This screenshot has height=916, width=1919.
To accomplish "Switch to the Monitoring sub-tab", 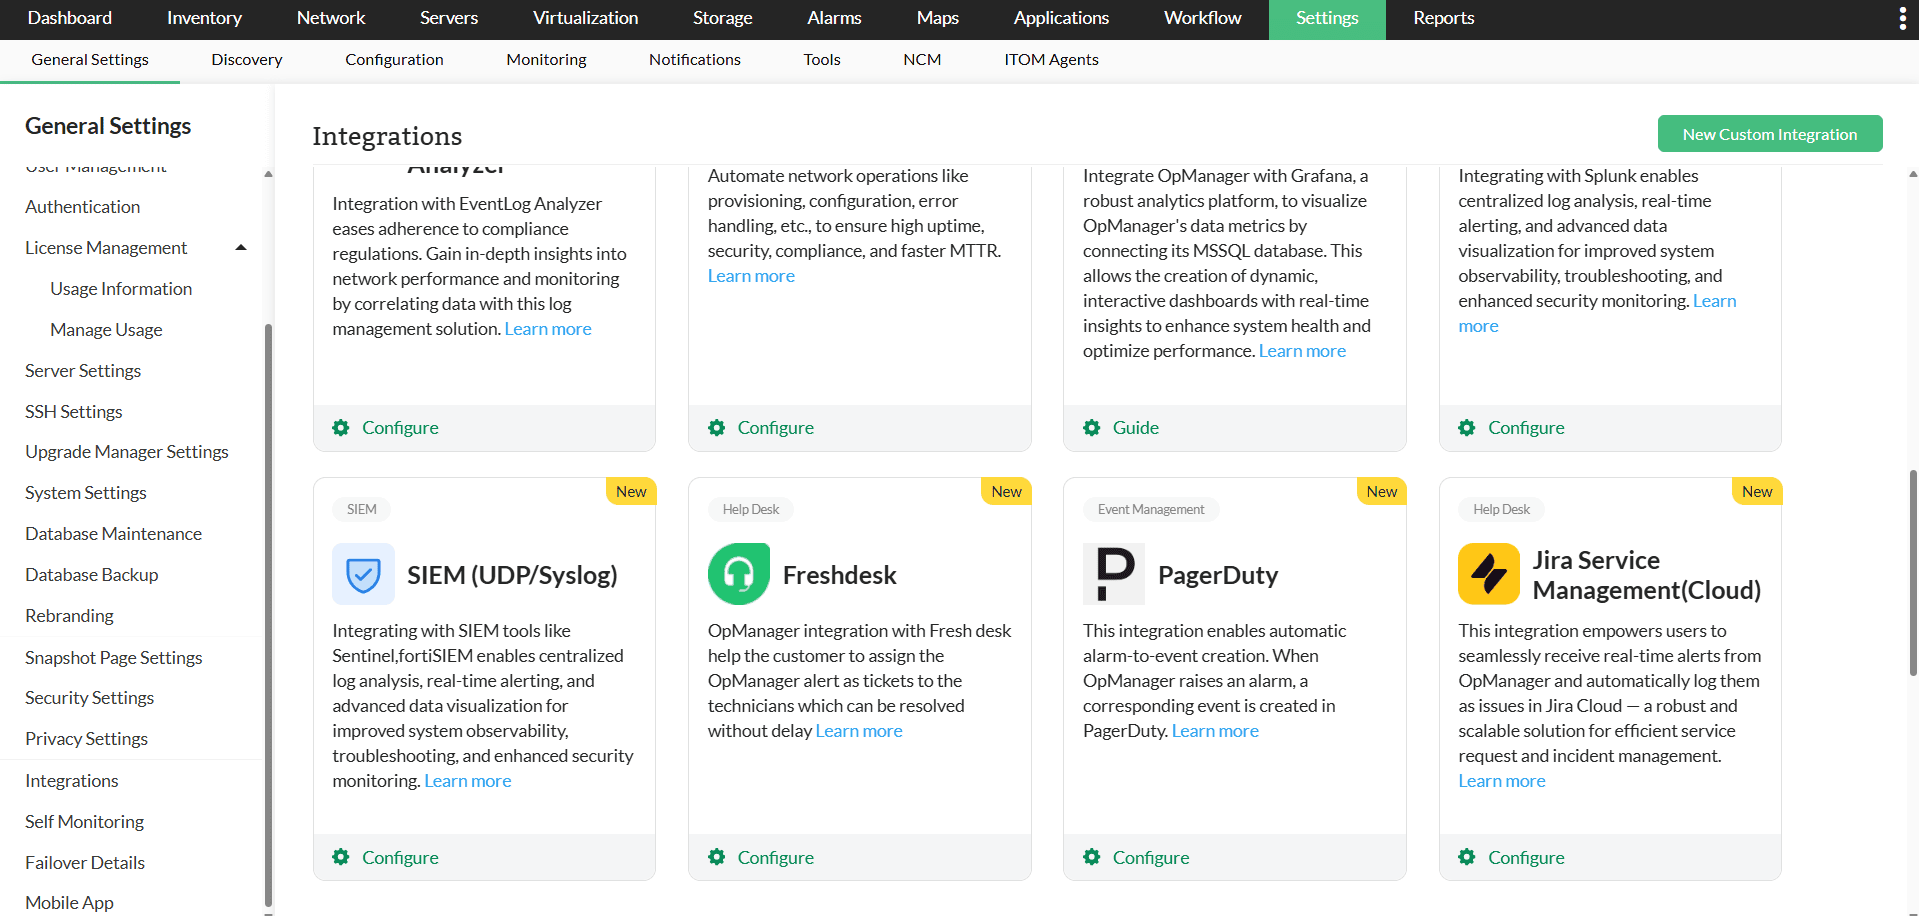I will click(546, 60).
